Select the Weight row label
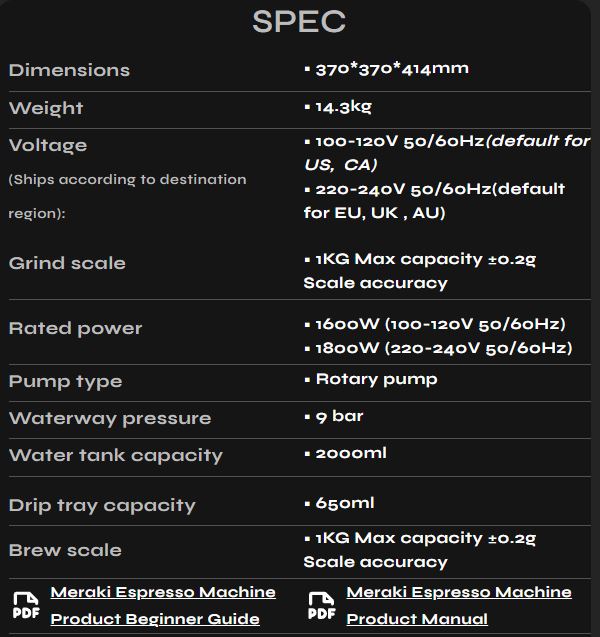The width and height of the screenshot is (600, 637). tap(46, 108)
